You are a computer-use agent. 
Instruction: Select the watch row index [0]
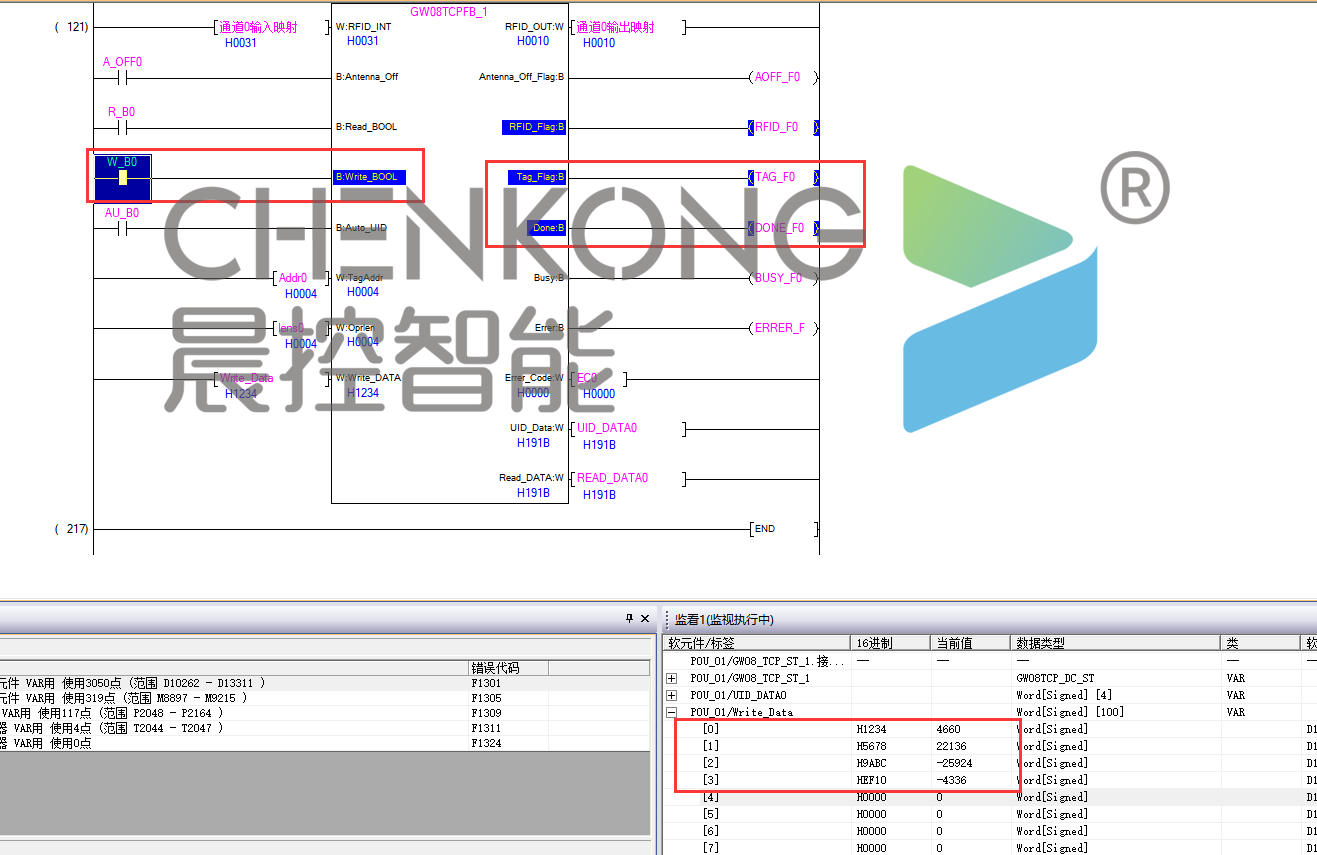(x=710, y=729)
